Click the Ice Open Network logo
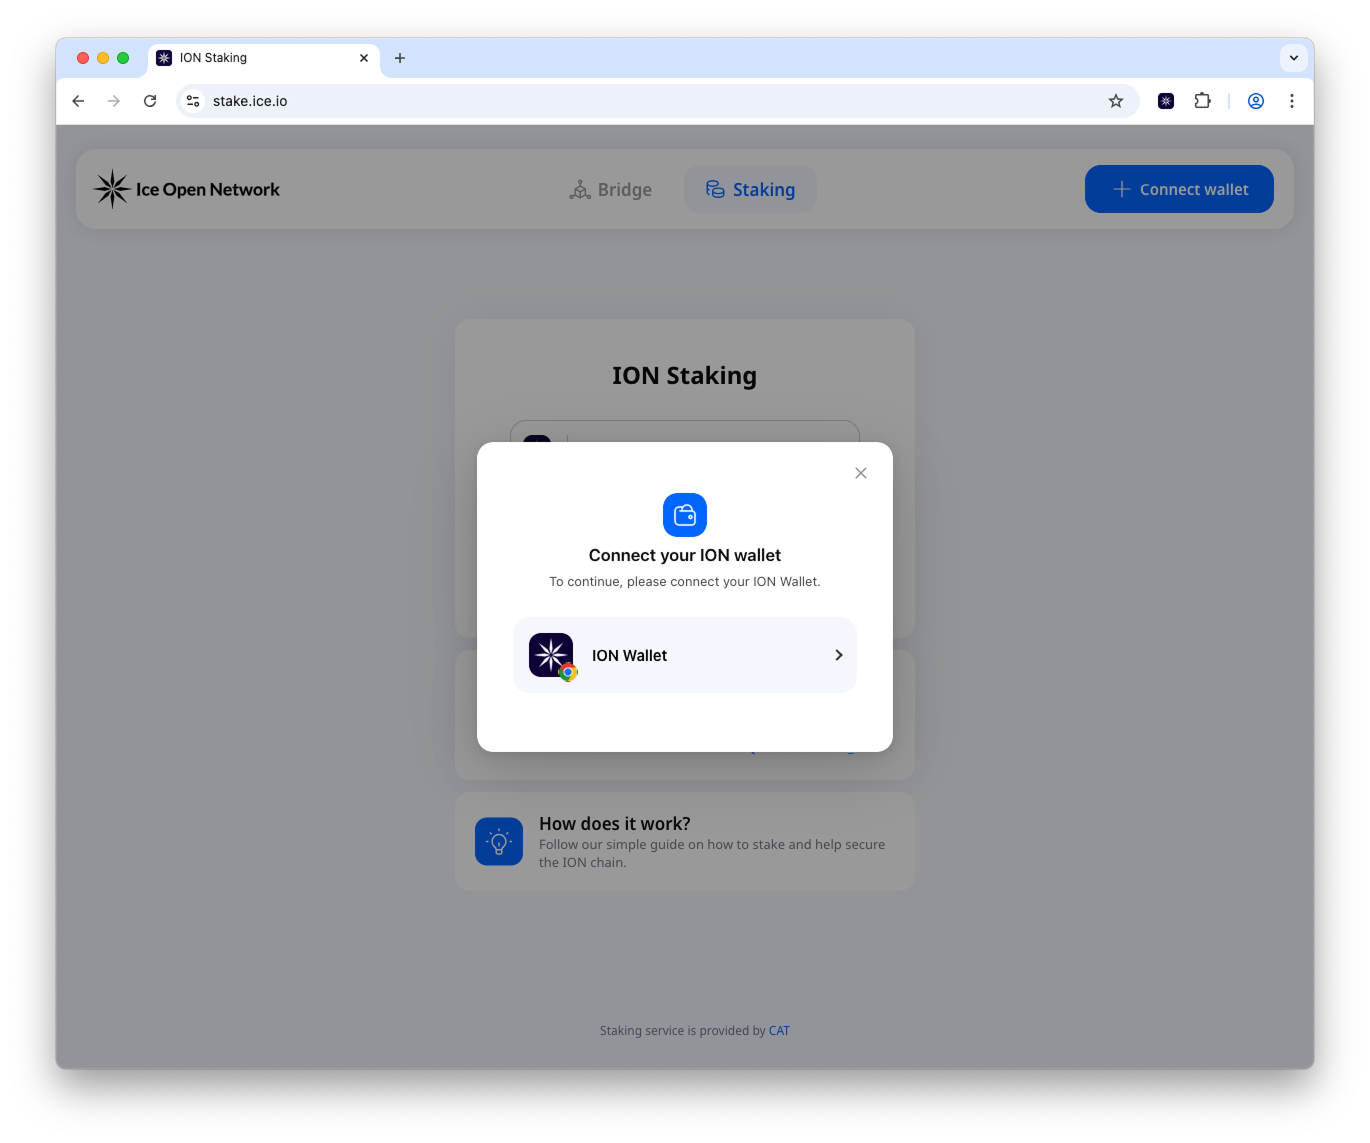Viewport: 1370px width, 1143px height. point(187,189)
